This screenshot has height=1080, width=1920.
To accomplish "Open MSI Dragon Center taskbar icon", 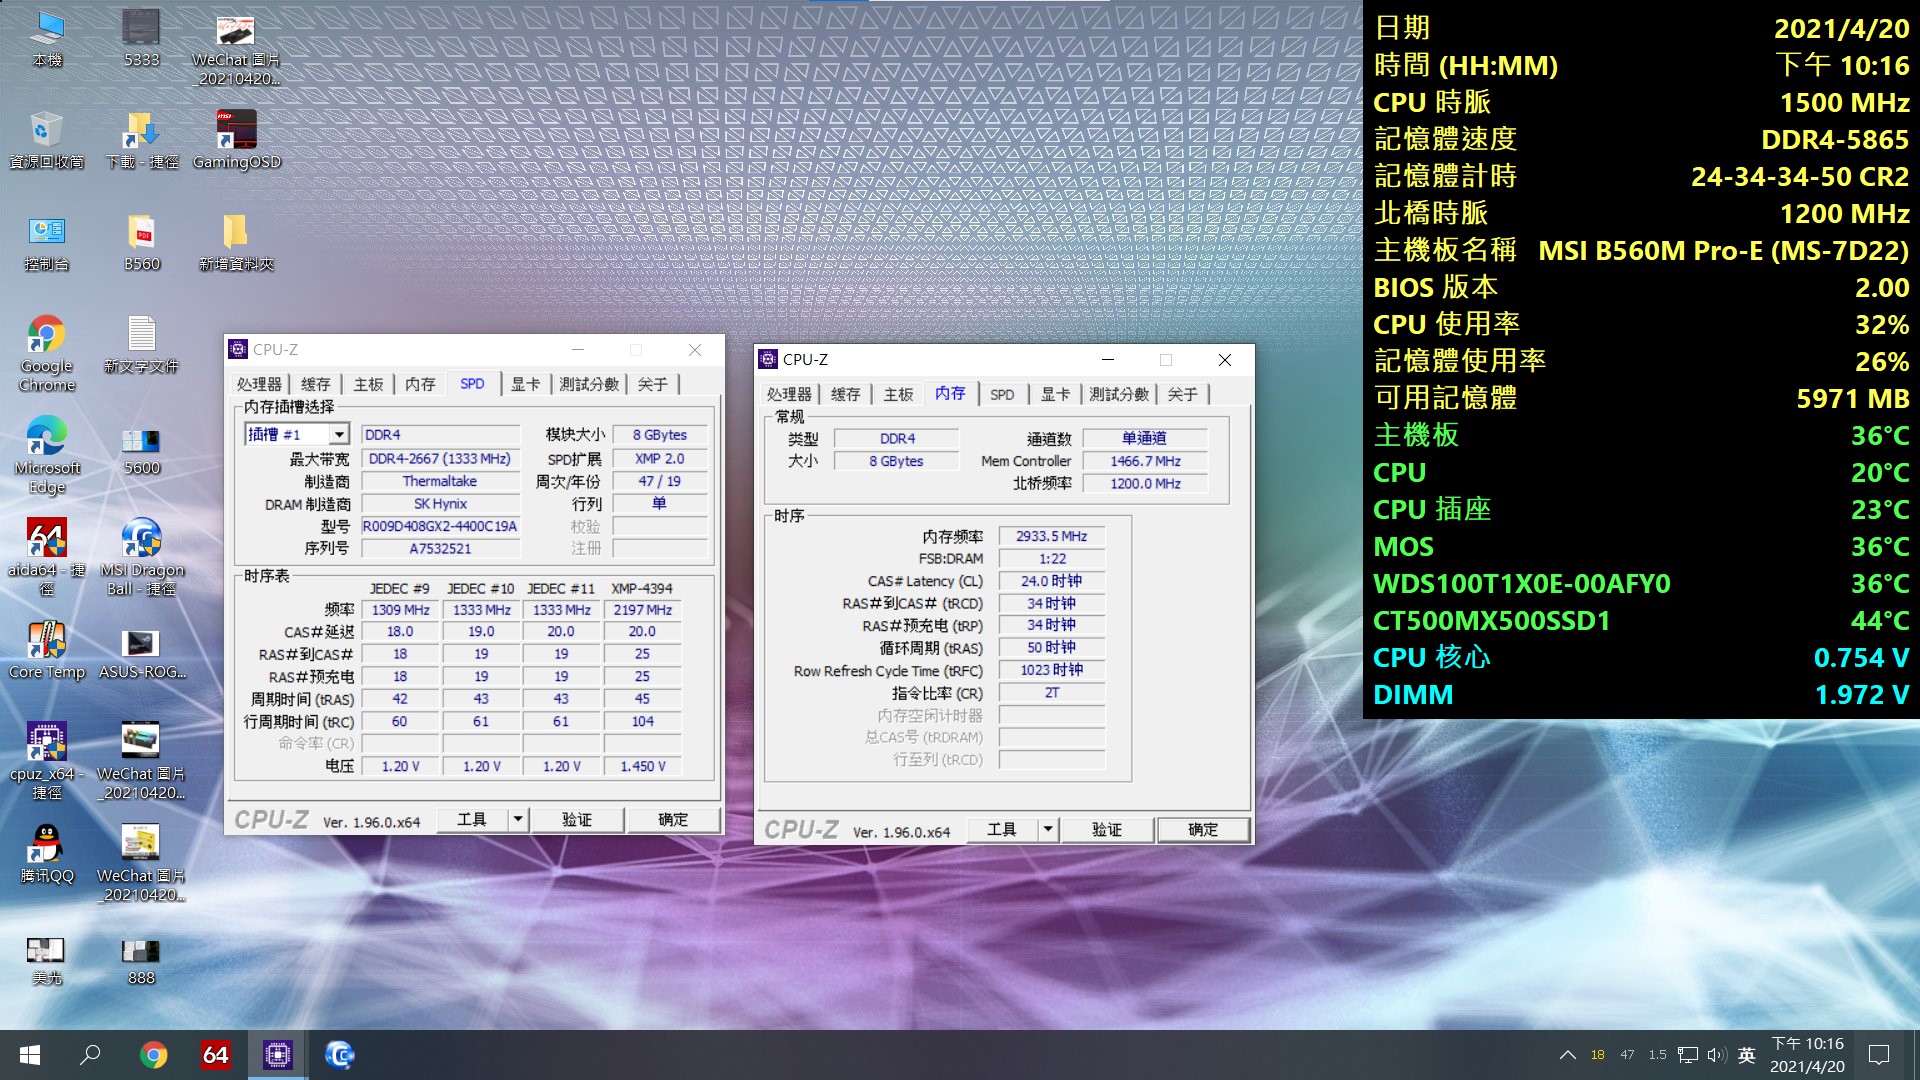I will (x=340, y=1055).
